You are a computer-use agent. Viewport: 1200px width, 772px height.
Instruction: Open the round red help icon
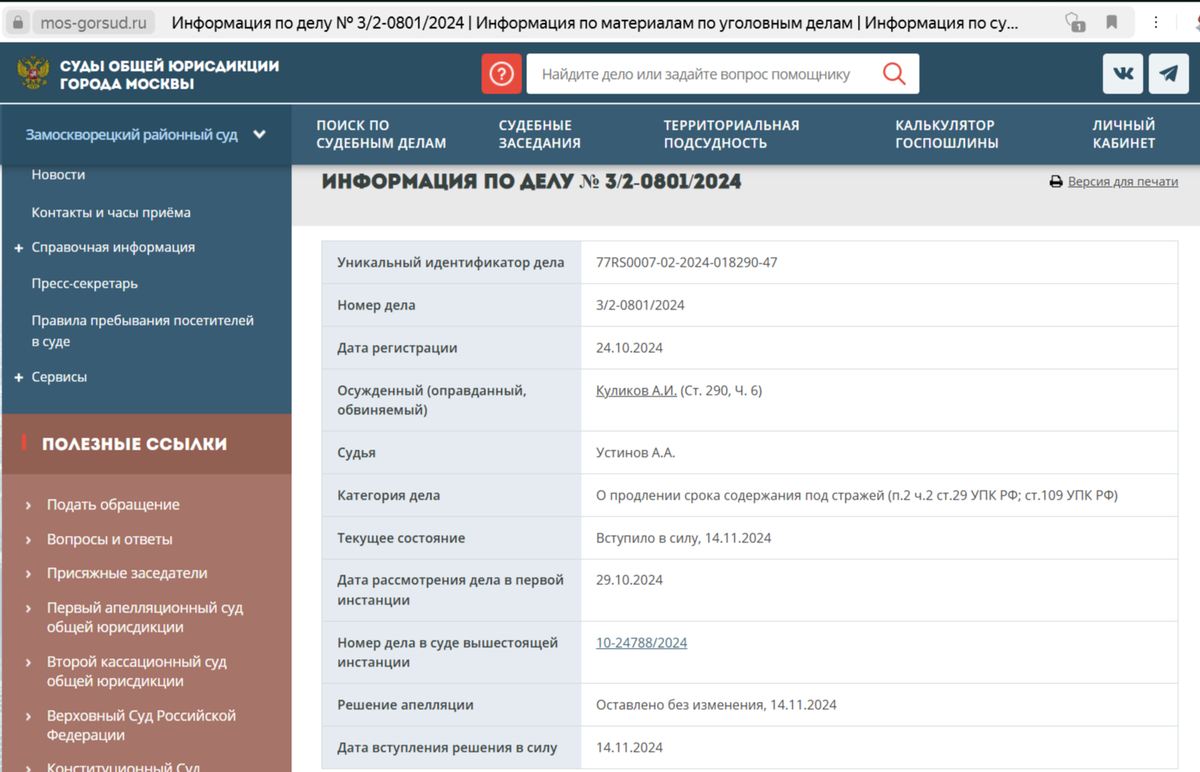pyautogui.click(x=501, y=73)
